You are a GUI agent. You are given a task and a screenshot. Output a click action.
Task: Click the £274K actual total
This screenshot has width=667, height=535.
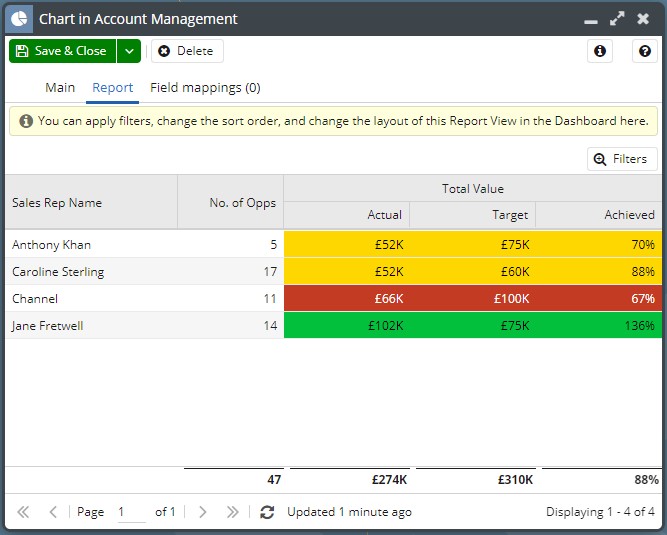[x=389, y=480]
